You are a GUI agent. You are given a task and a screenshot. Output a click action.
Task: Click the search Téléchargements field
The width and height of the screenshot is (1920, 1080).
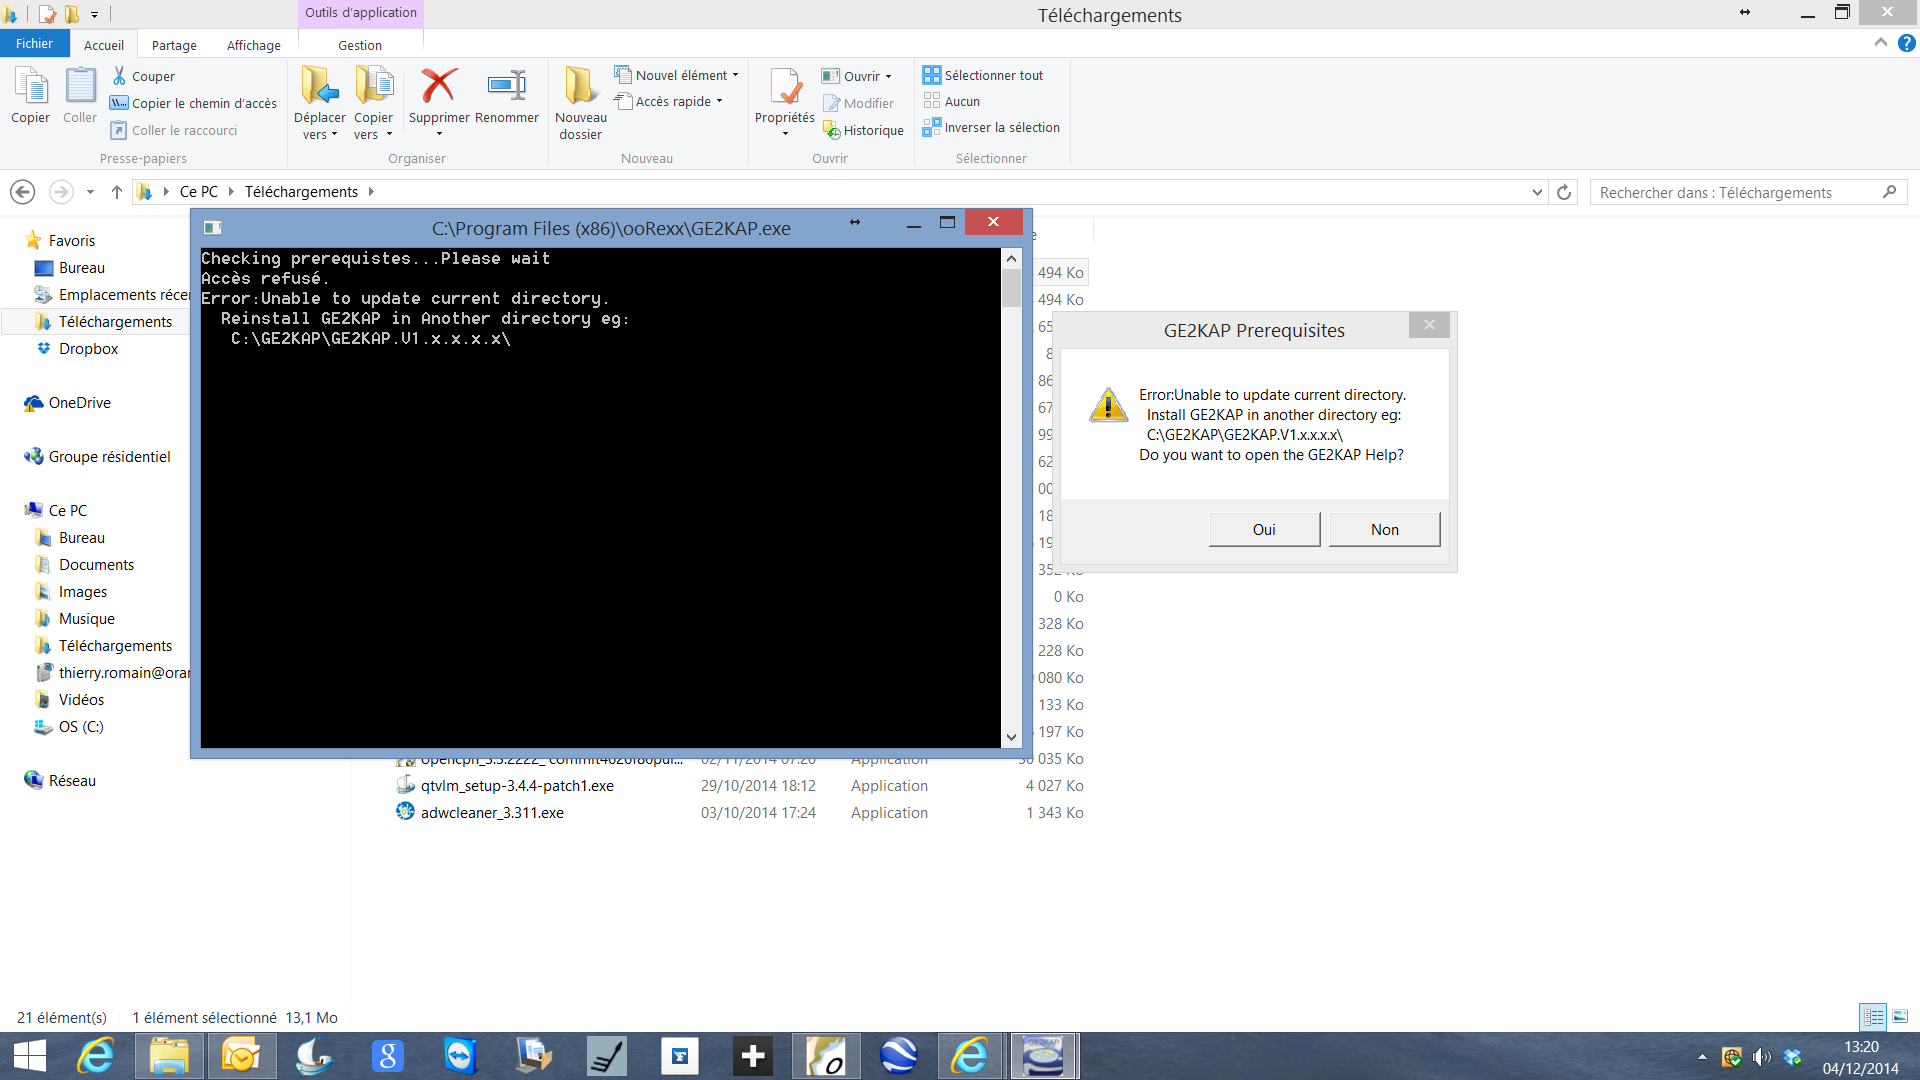pyautogui.click(x=1748, y=192)
